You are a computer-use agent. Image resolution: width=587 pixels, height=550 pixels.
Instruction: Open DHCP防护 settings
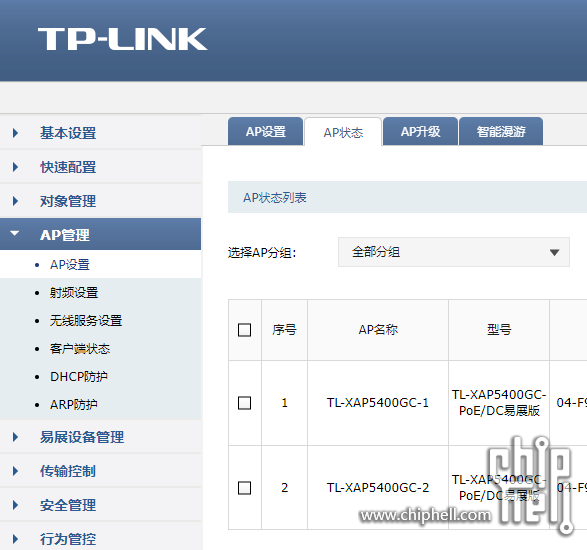click(x=79, y=376)
